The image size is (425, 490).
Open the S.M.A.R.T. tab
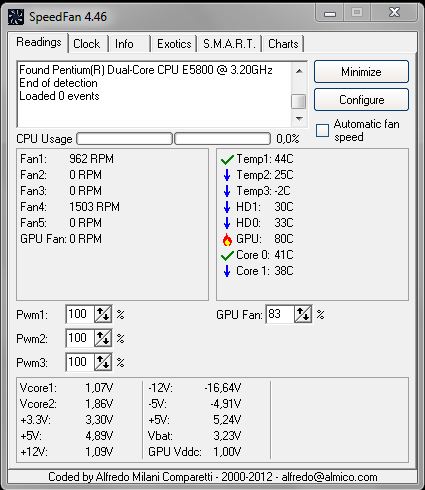tap(229, 44)
